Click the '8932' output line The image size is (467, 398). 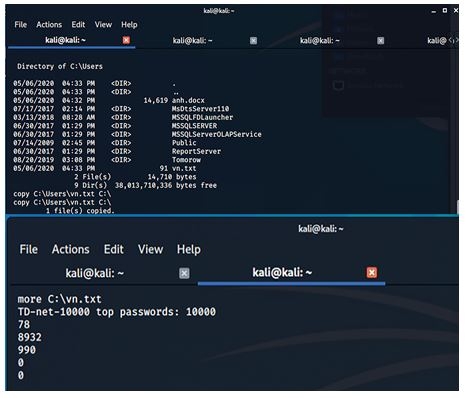[x=30, y=337]
